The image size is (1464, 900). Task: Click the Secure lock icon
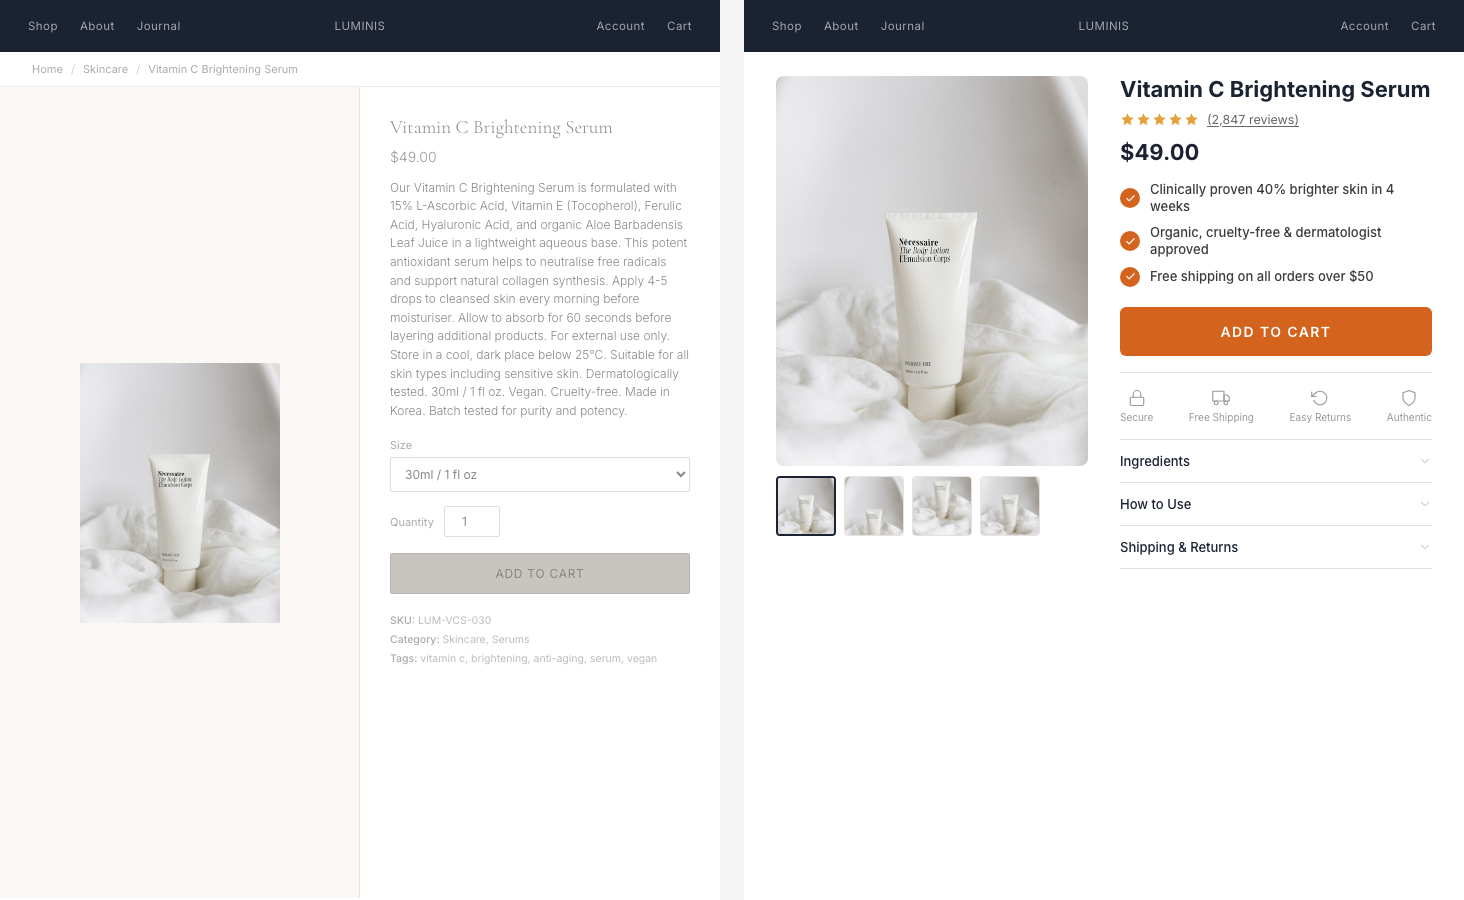pyautogui.click(x=1136, y=397)
